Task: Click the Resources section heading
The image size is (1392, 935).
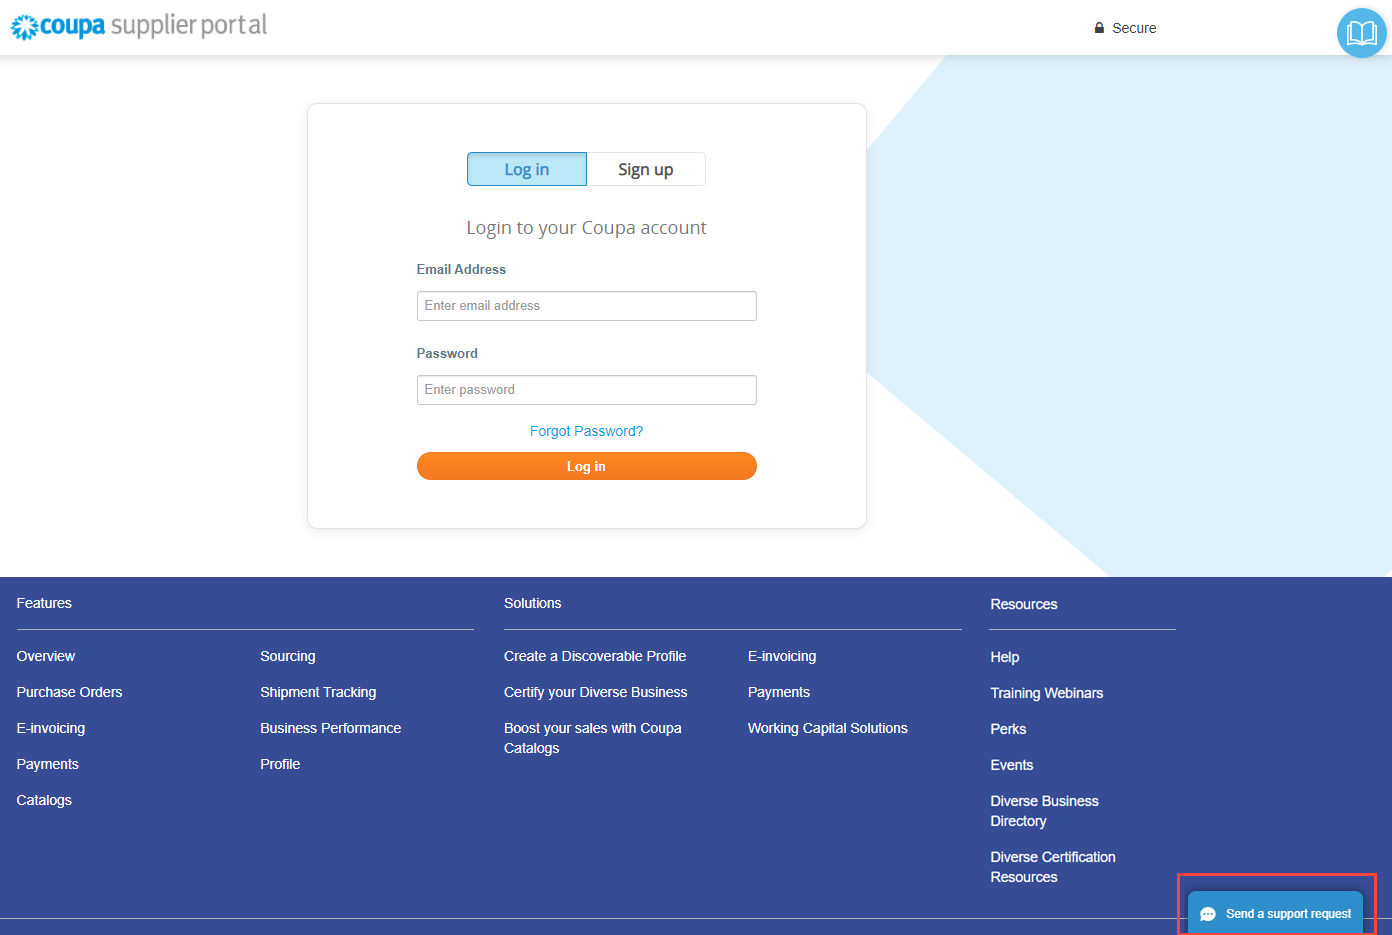Action: pyautogui.click(x=1024, y=604)
